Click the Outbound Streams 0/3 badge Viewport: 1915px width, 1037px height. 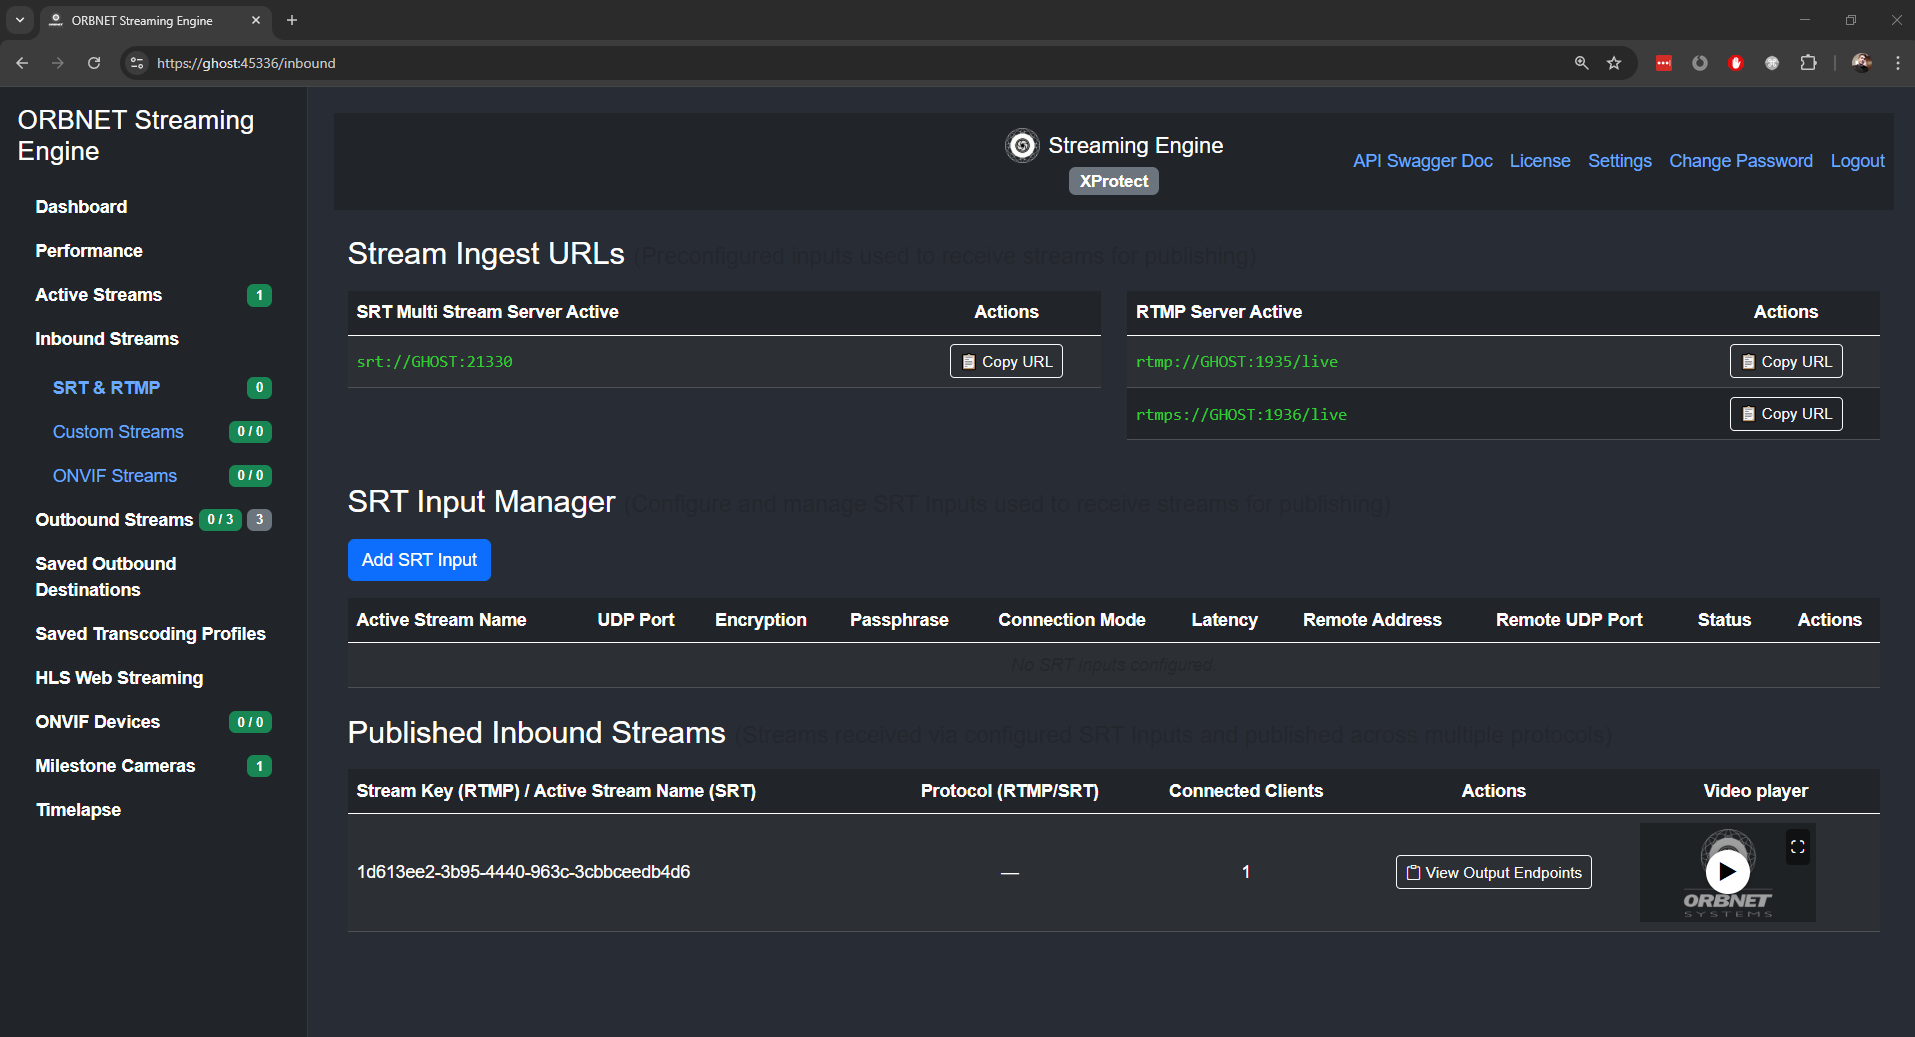pos(220,520)
